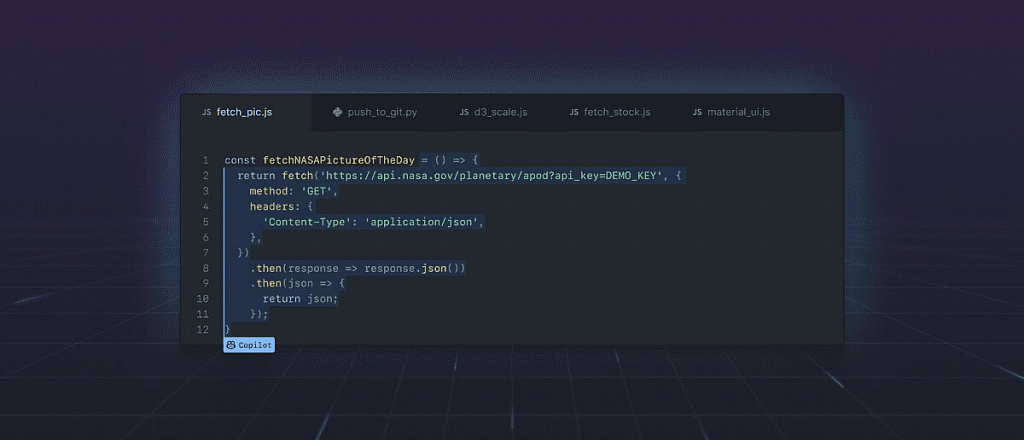This screenshot has width=1024, height=440.
Task: Click the 'Content-Type' key
Action: [x=308, y=222]
